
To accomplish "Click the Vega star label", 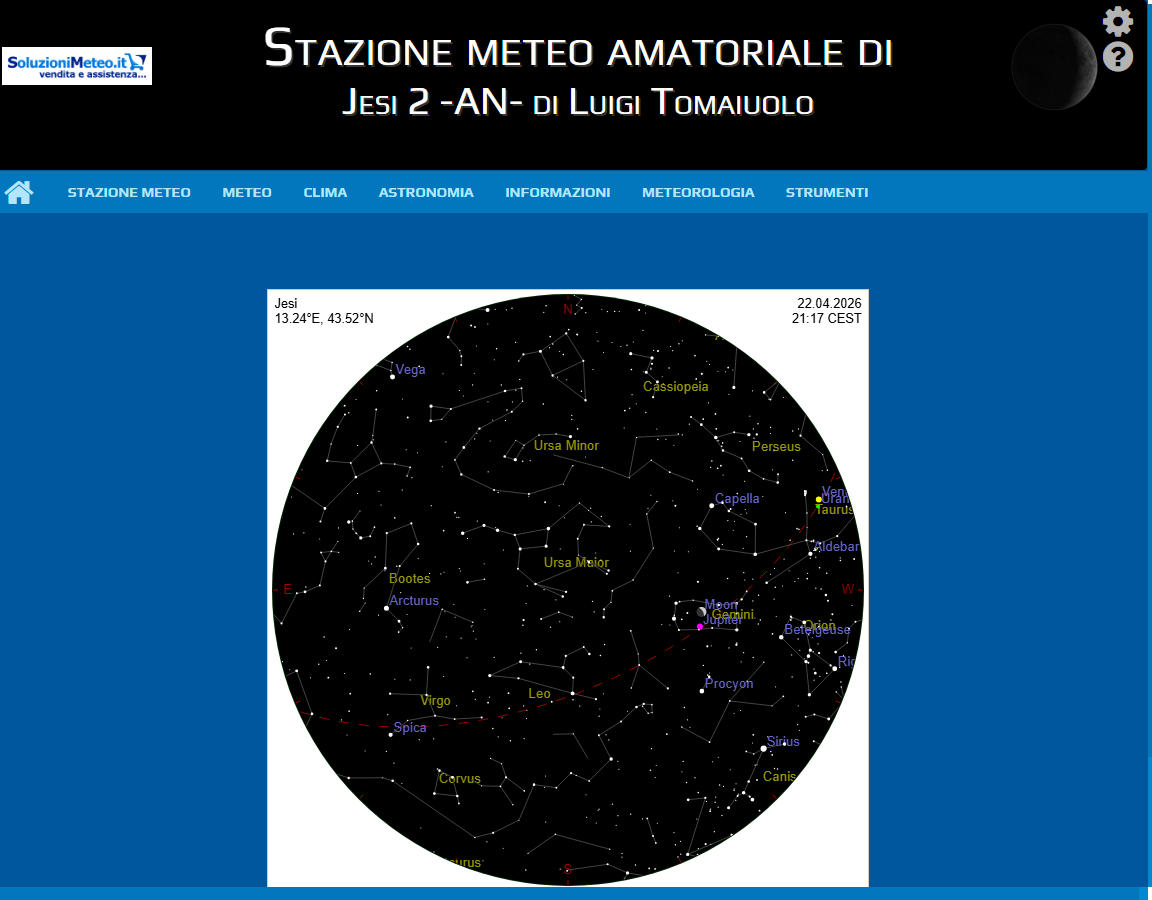I will [x=410, y=370].
